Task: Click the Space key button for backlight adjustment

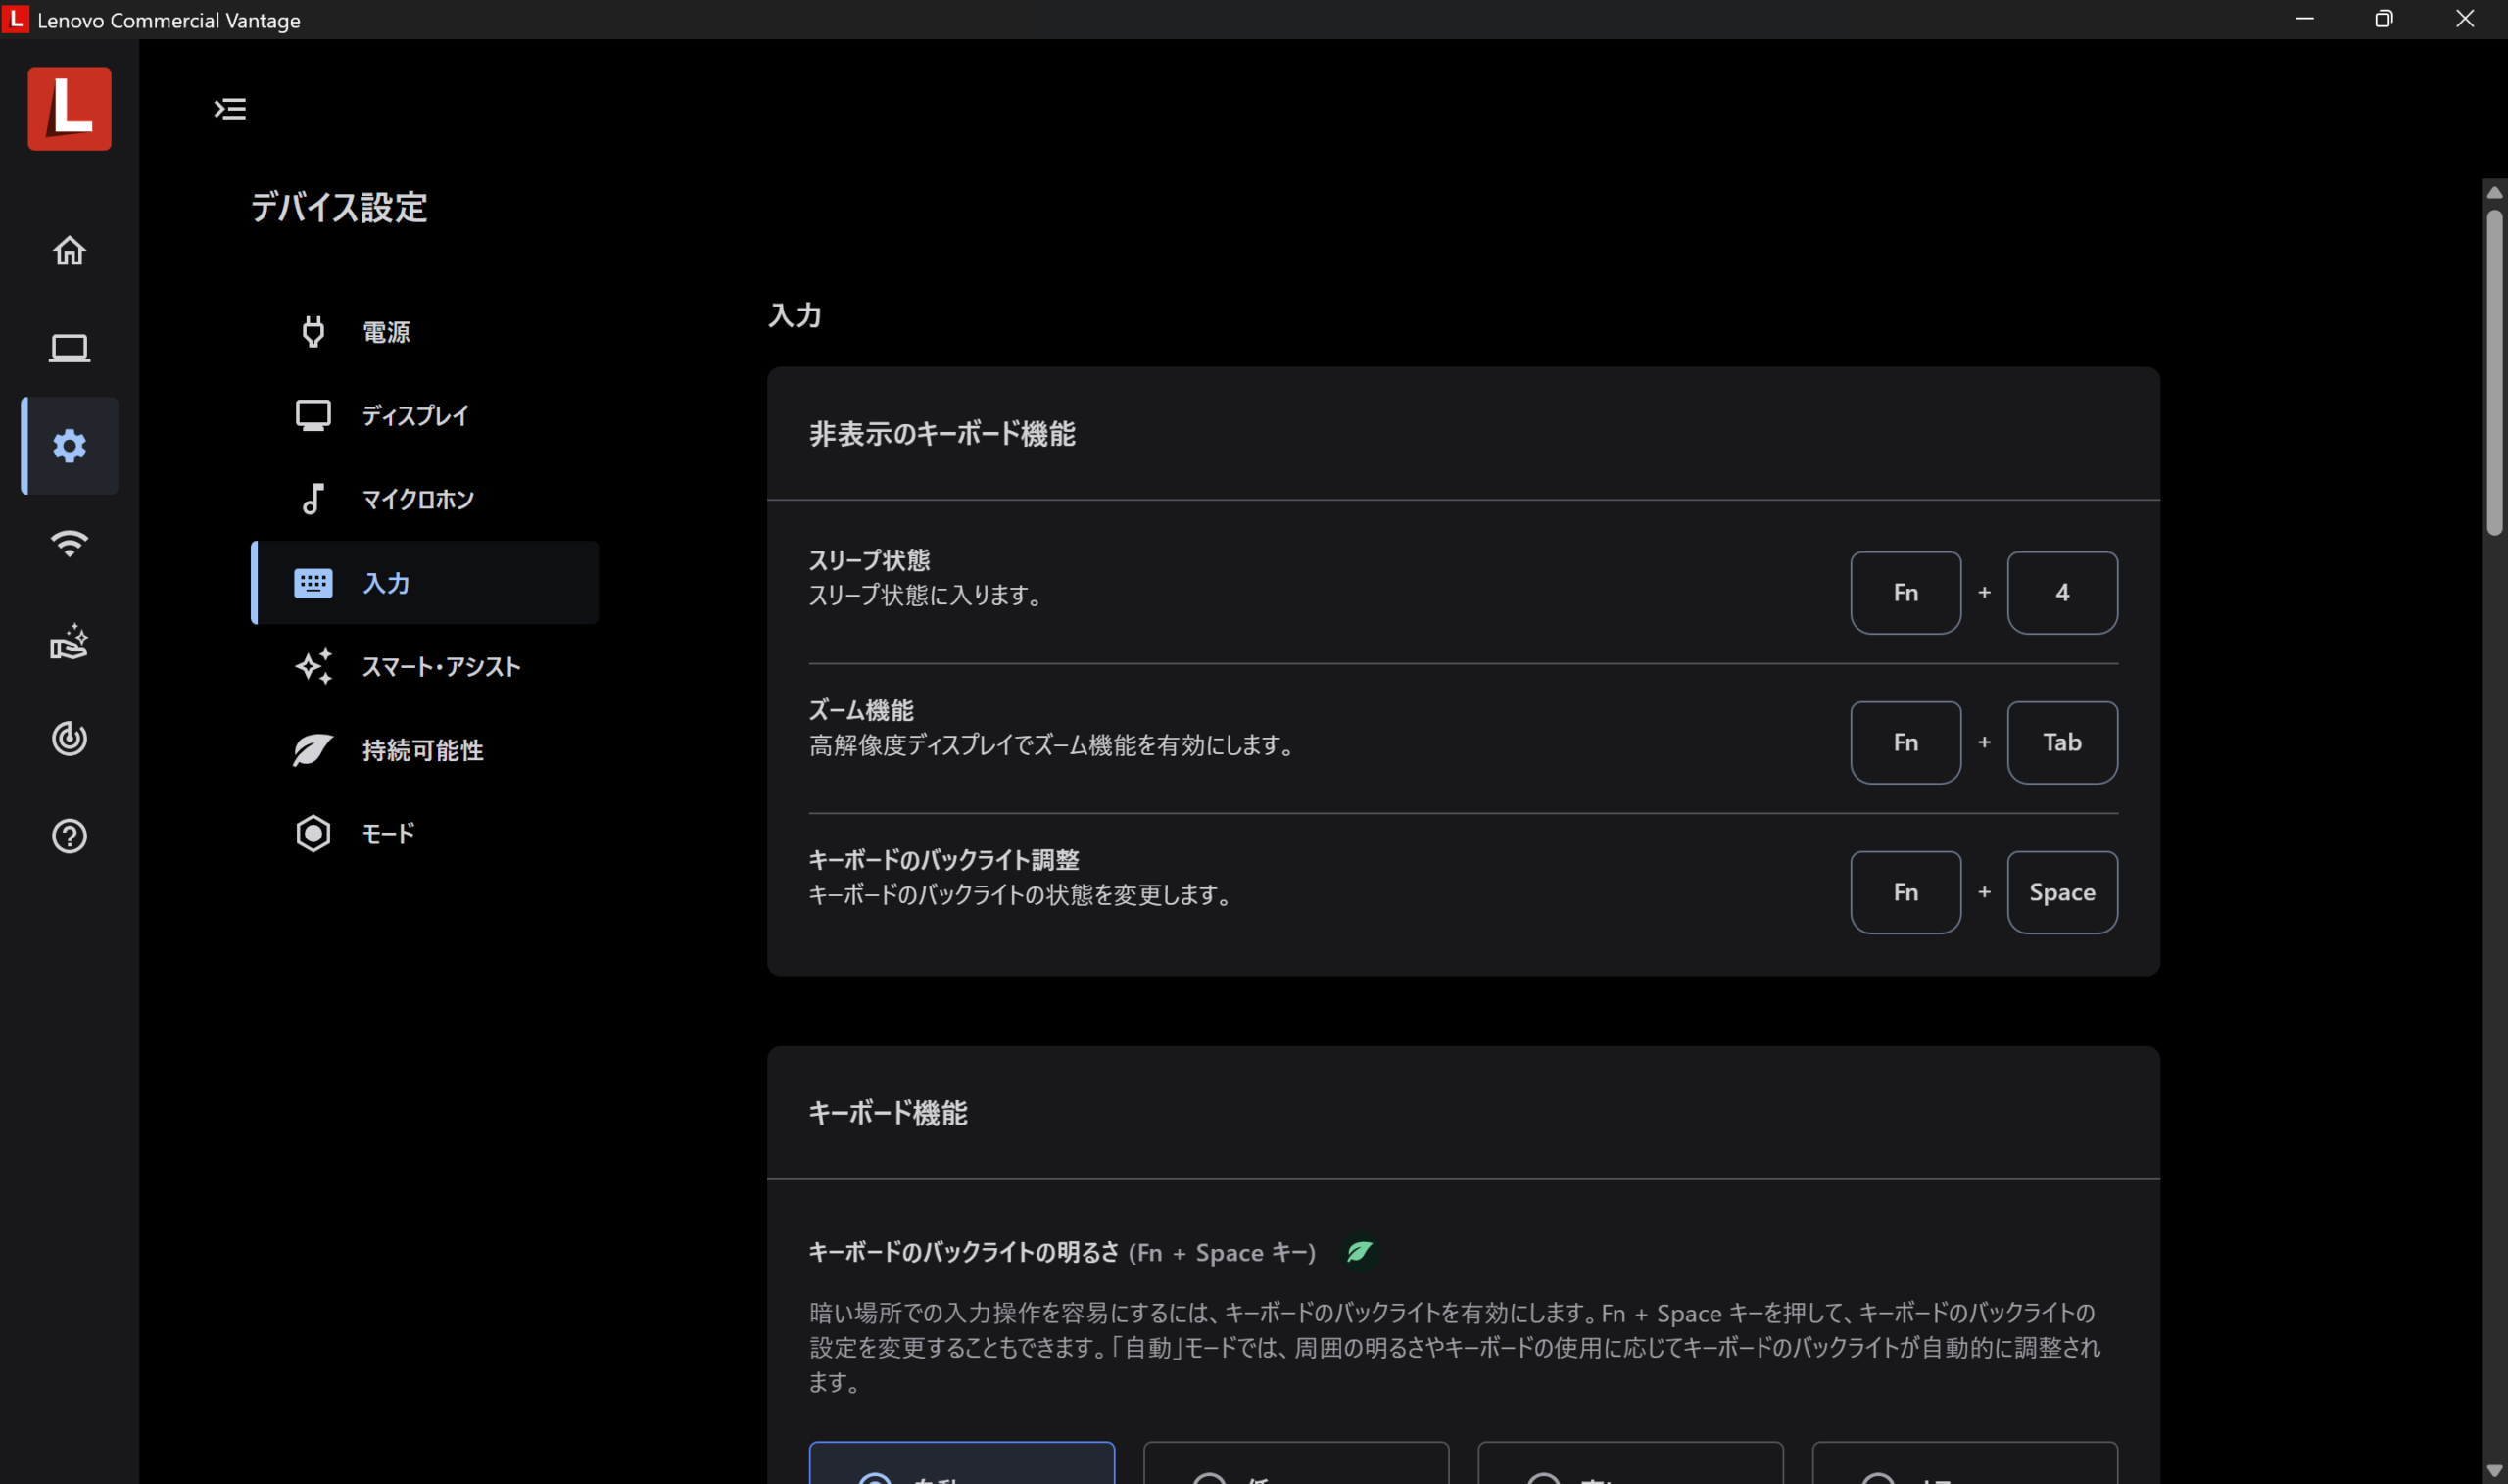Action: [2061, 892]
